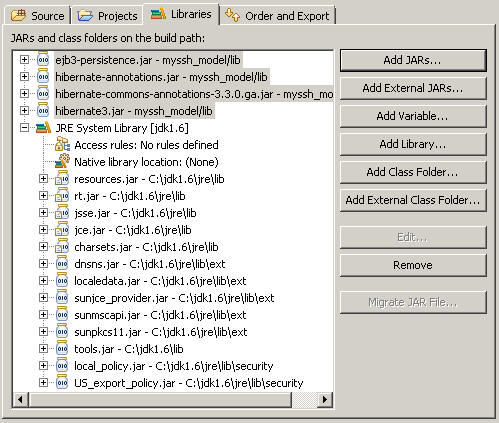Click the horizontal scrollbar right arrow
499x423 pixels.
click(324, 399)
